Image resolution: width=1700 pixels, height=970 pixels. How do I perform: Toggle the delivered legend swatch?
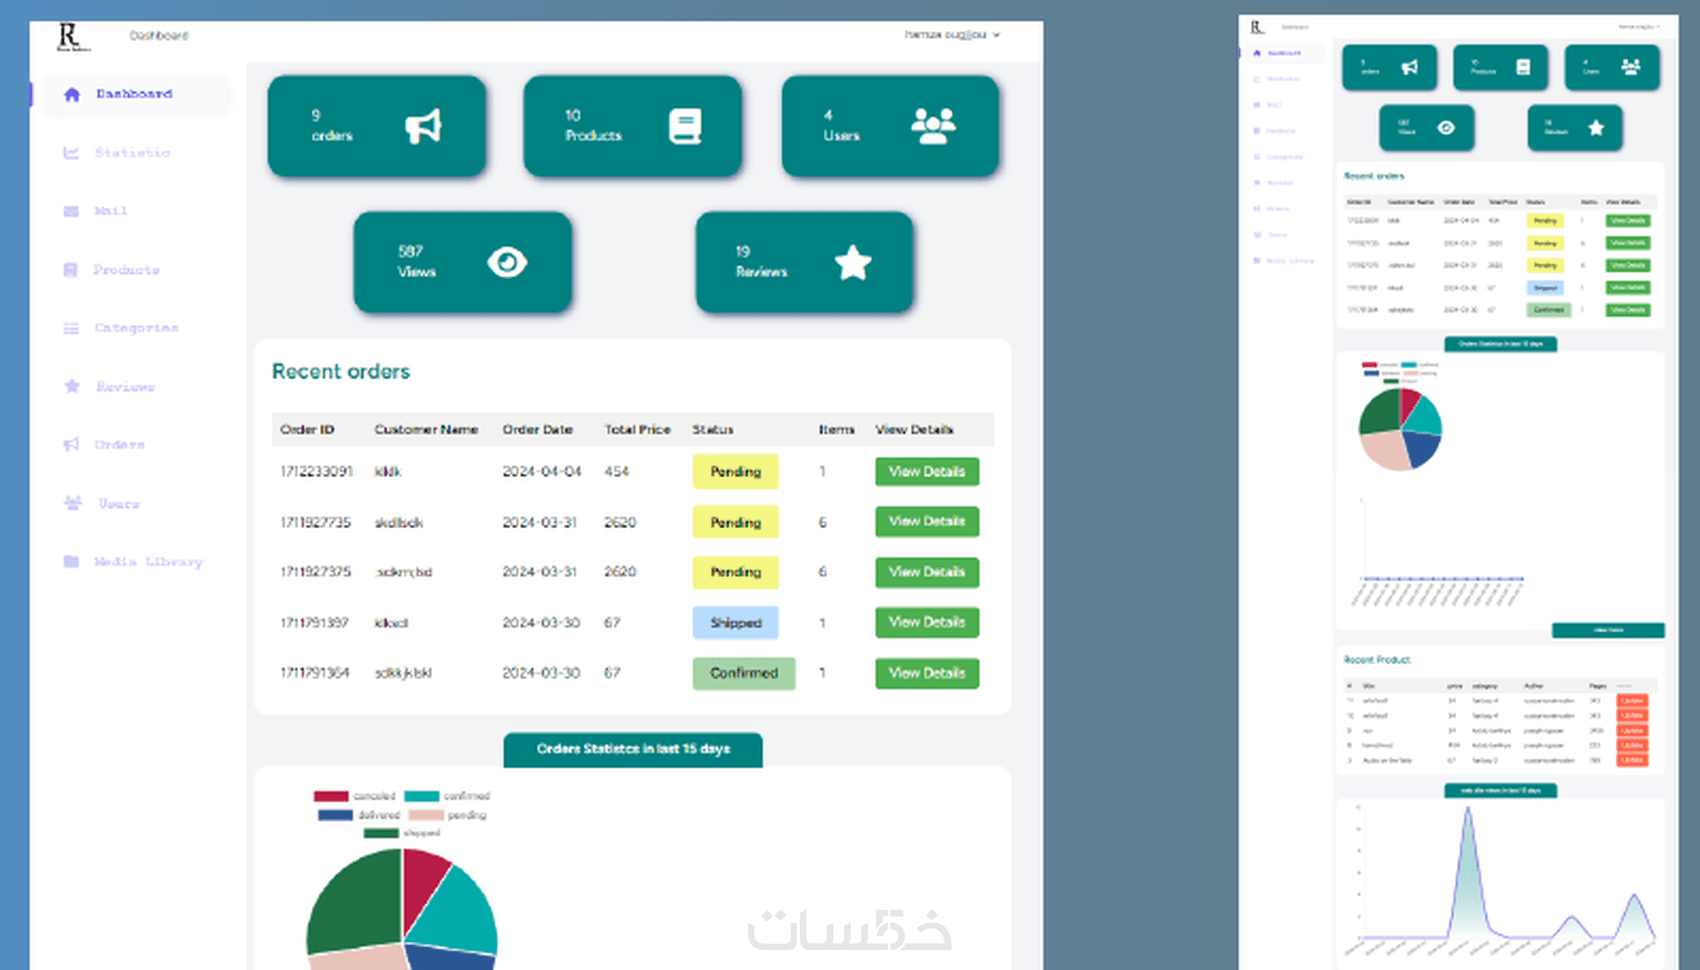[x=336, y=815]
